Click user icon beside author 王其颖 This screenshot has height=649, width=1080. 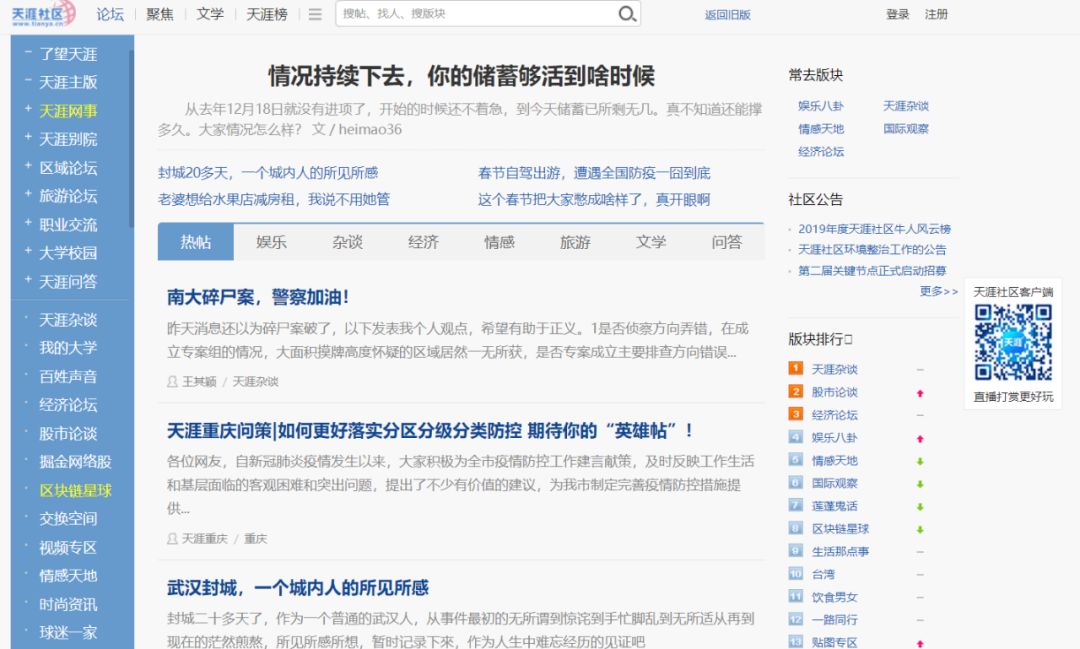pyautogui.click(x=172, y=381)
